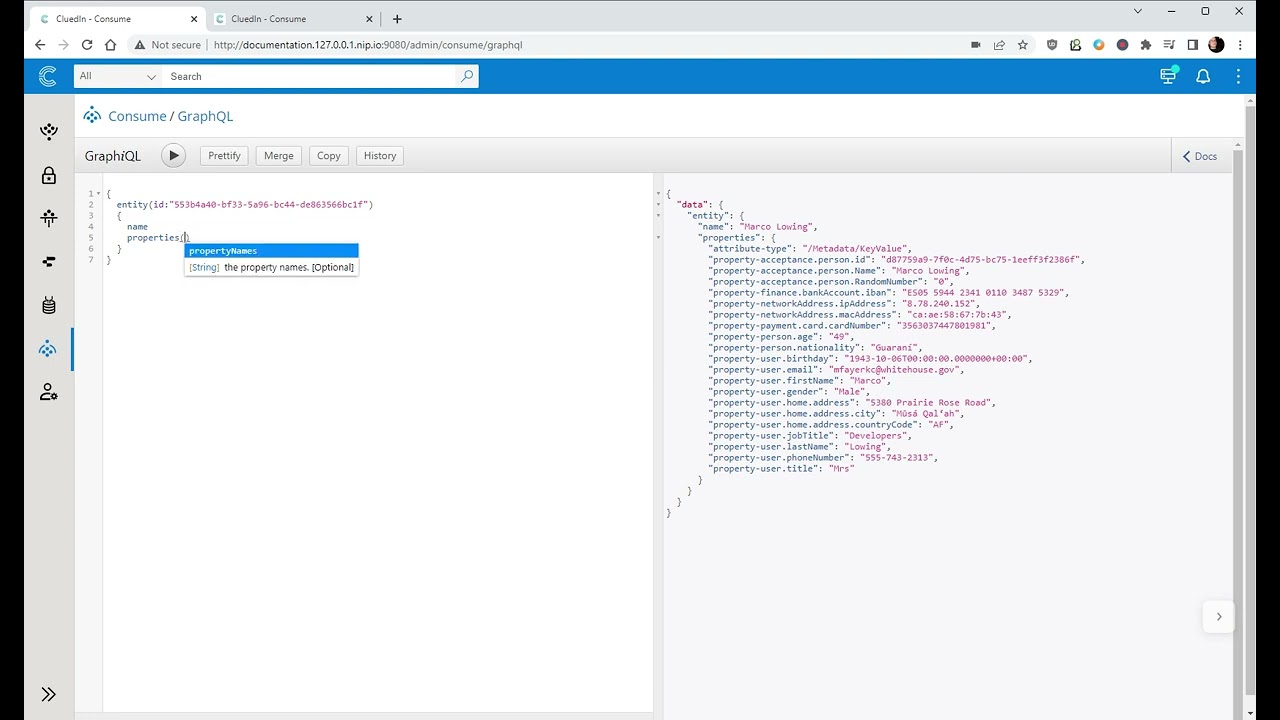Click the "name" field on line 4

click(137, 226)
